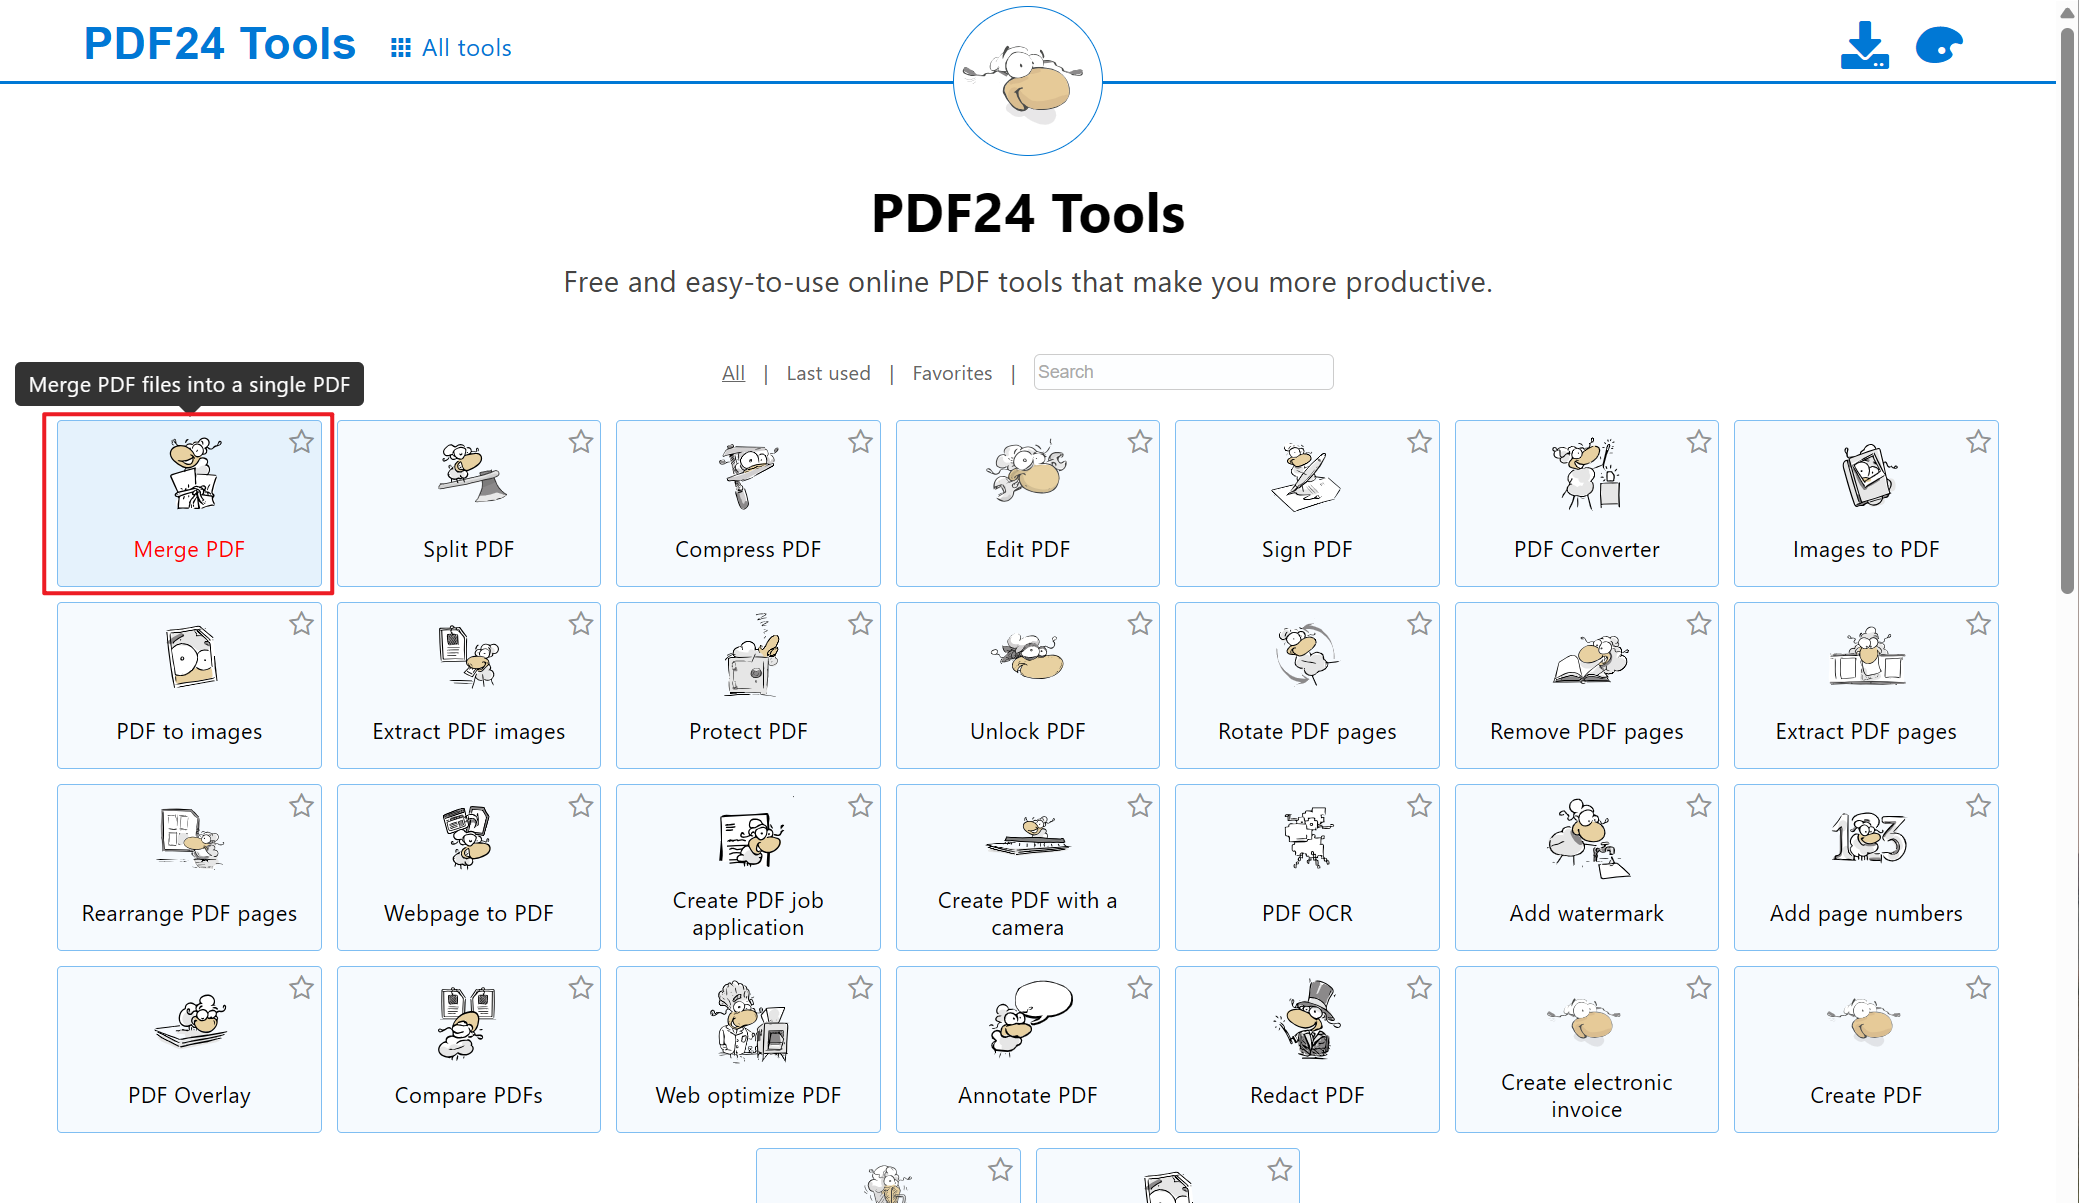Screen dimensions: 2079x1203
Task: Open the theme color palette settings
Action: pyautogui.click(x=1938, y=44)
